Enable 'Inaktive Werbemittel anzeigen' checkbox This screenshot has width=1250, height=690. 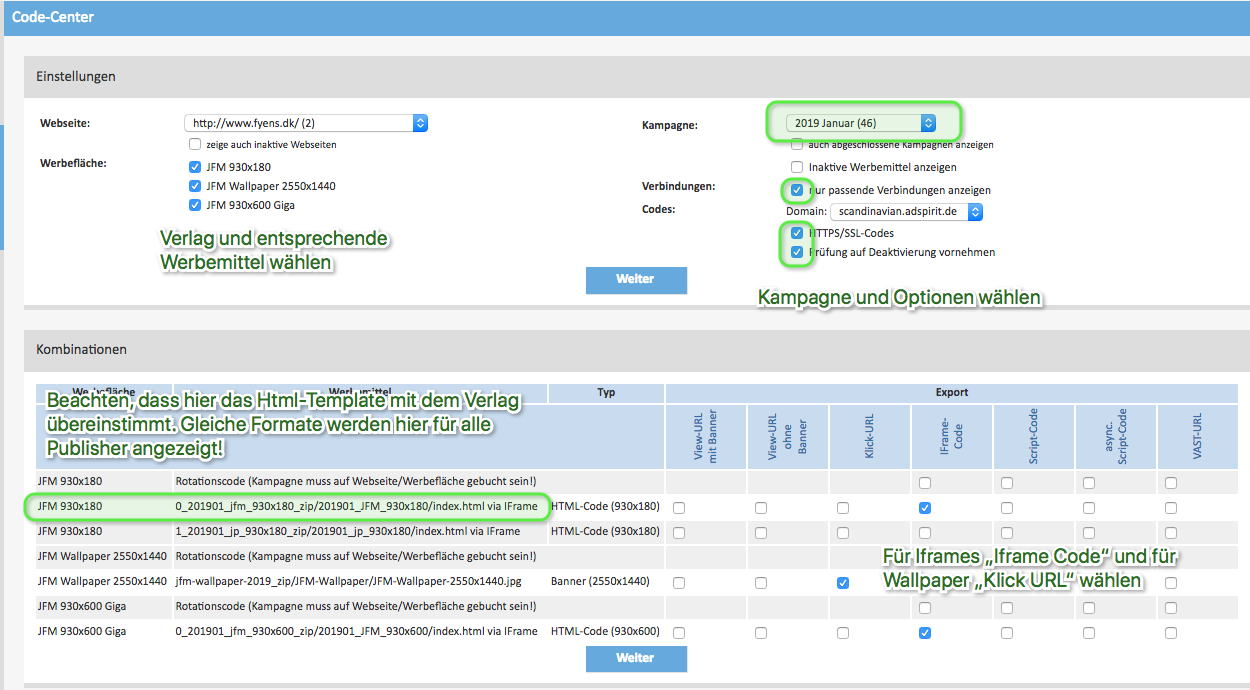pyautogui.click(x=797, y=167)
